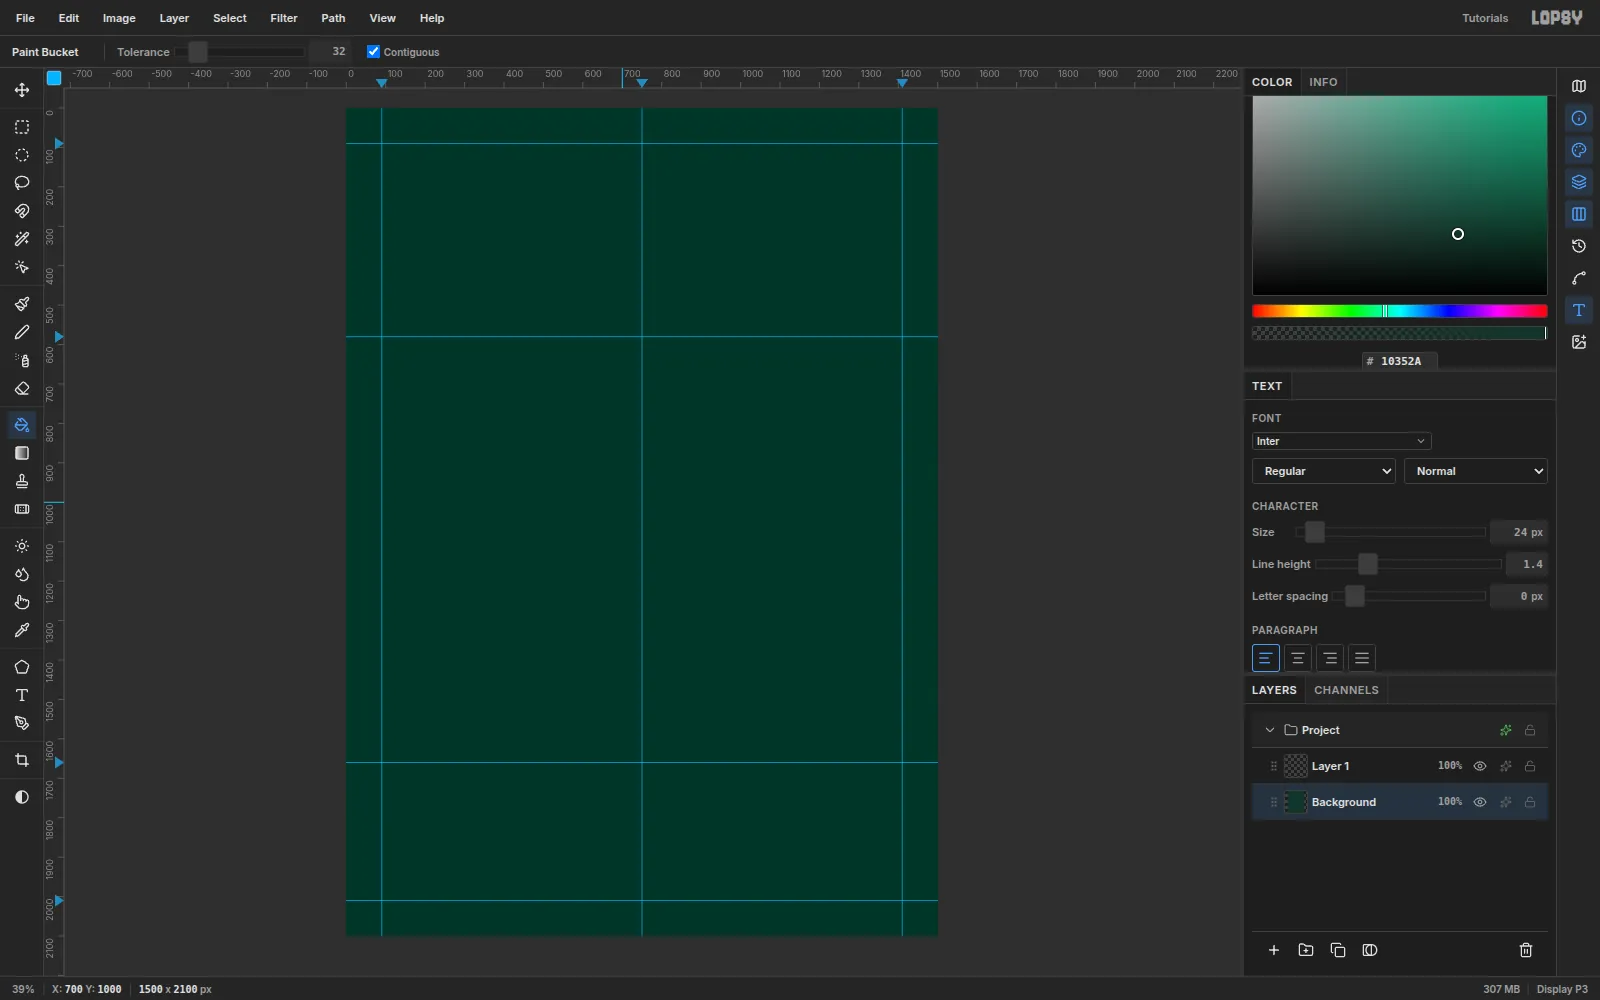1600x1000 pixels.
Task: Align paragraph text right
Action: pyautogui.click(x=1330, y=658)
